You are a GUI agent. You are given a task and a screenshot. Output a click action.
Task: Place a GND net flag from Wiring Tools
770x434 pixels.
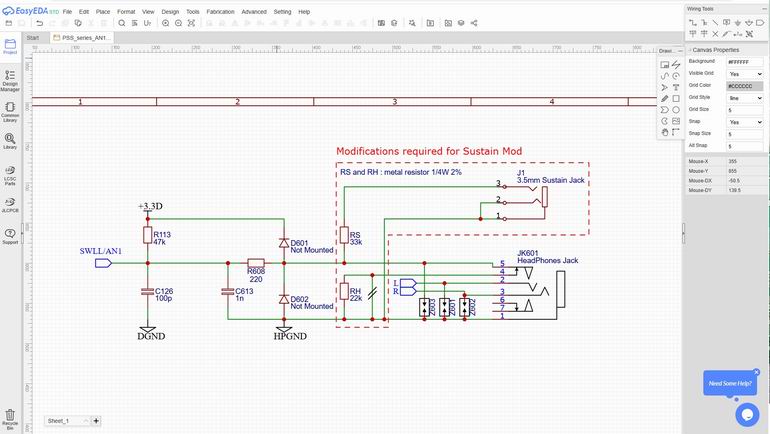pos(738,23)
